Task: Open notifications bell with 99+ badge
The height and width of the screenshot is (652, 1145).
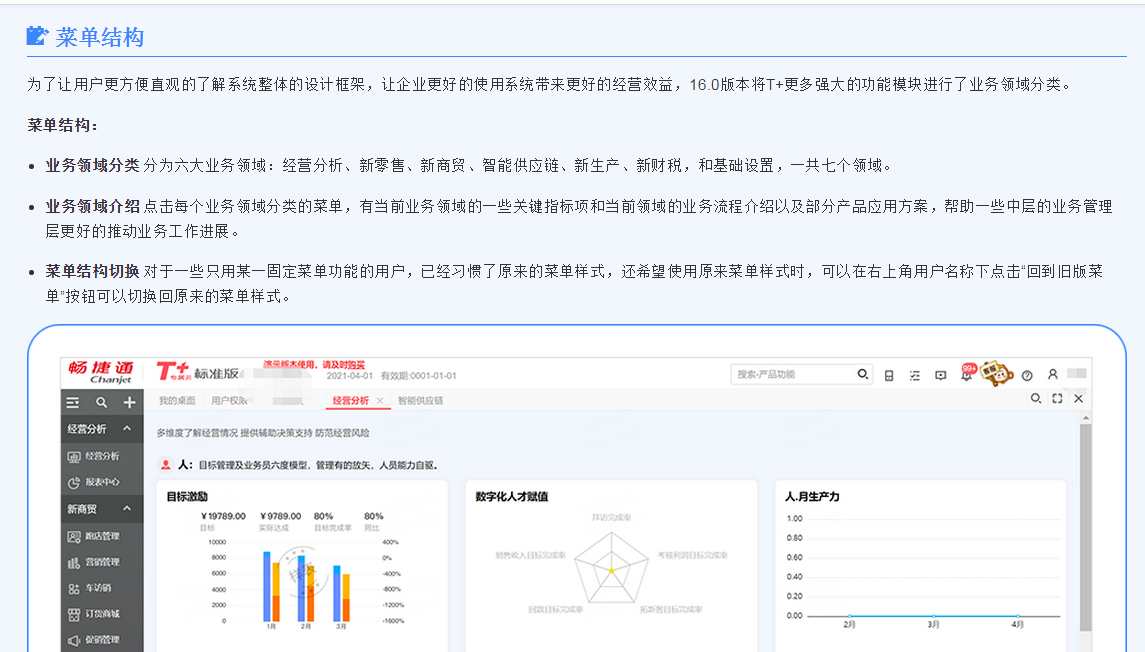Action: (x=968, y=374)
